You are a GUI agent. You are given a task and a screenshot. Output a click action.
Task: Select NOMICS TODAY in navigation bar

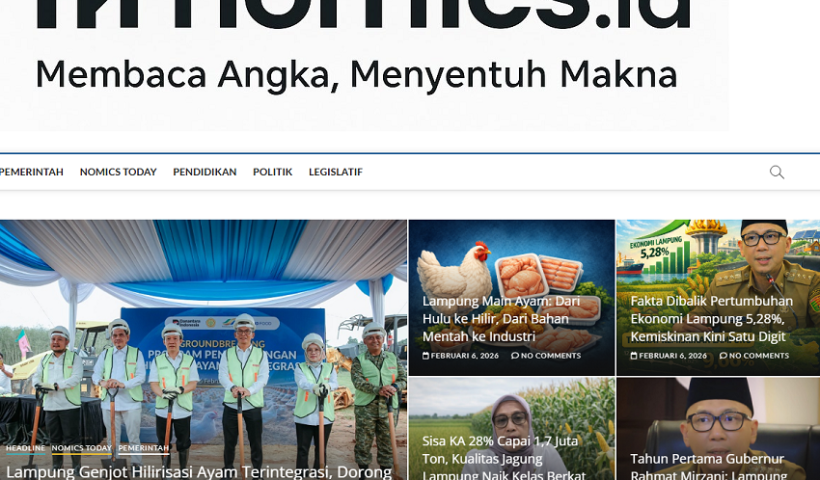tap(118, 172)
